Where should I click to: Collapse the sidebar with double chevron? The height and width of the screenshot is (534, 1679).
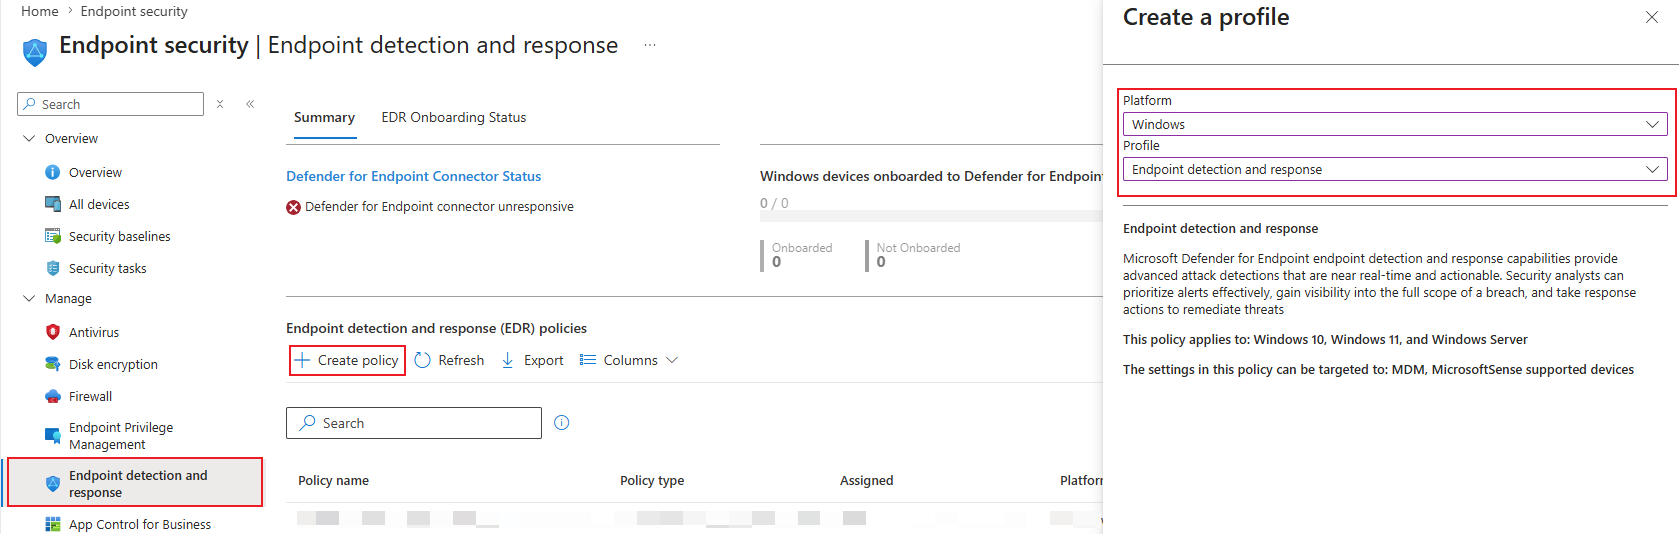click(250, 104)
